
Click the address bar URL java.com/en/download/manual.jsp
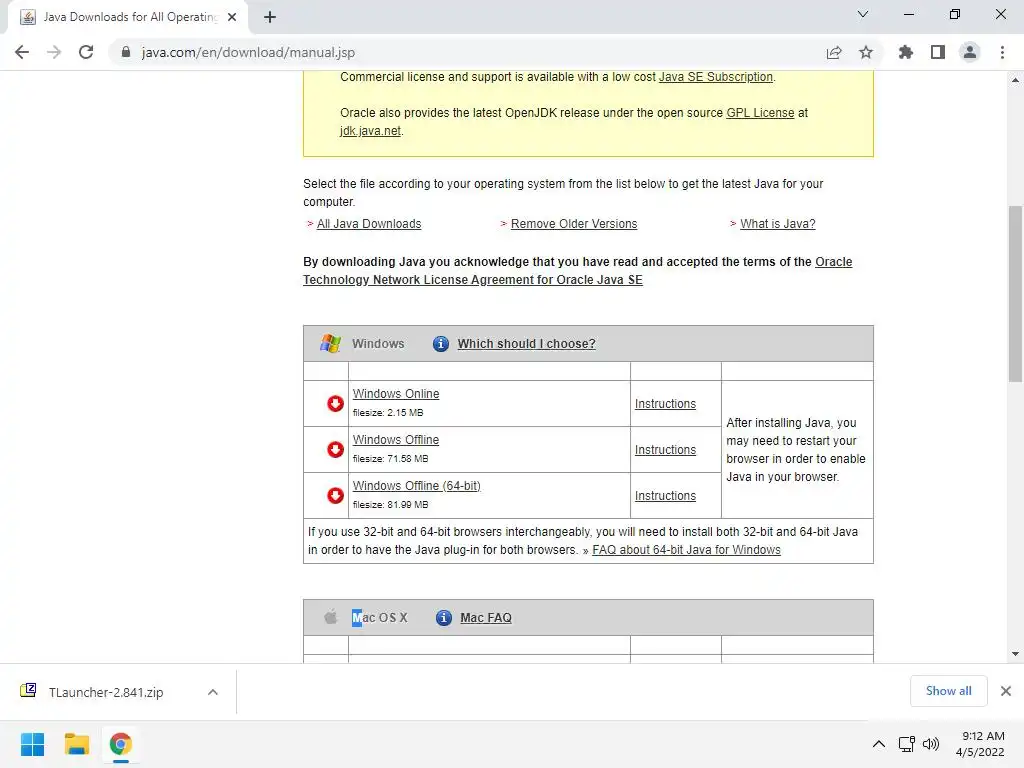coord(248,52)
